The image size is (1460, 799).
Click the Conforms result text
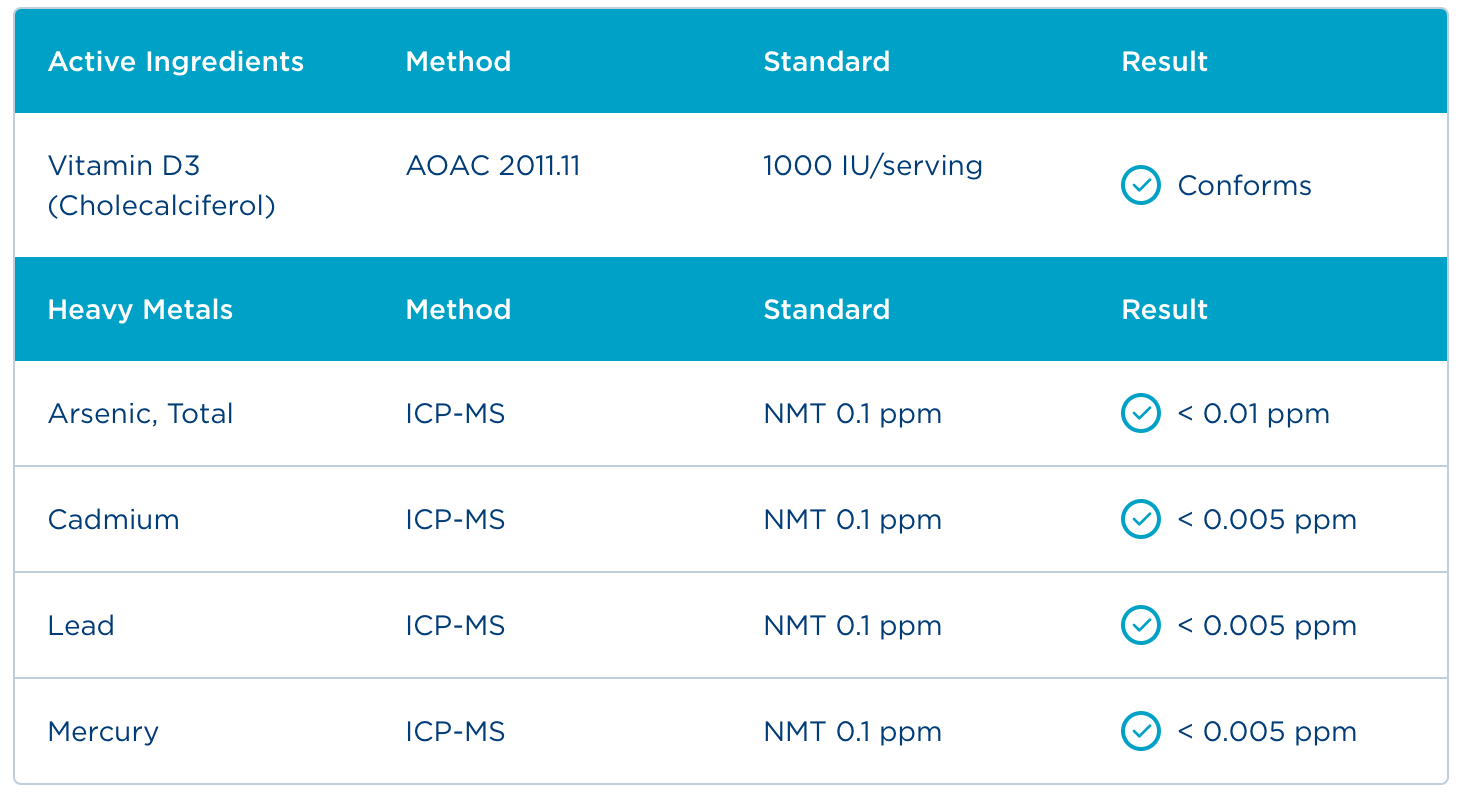[x=1244, y=186]
